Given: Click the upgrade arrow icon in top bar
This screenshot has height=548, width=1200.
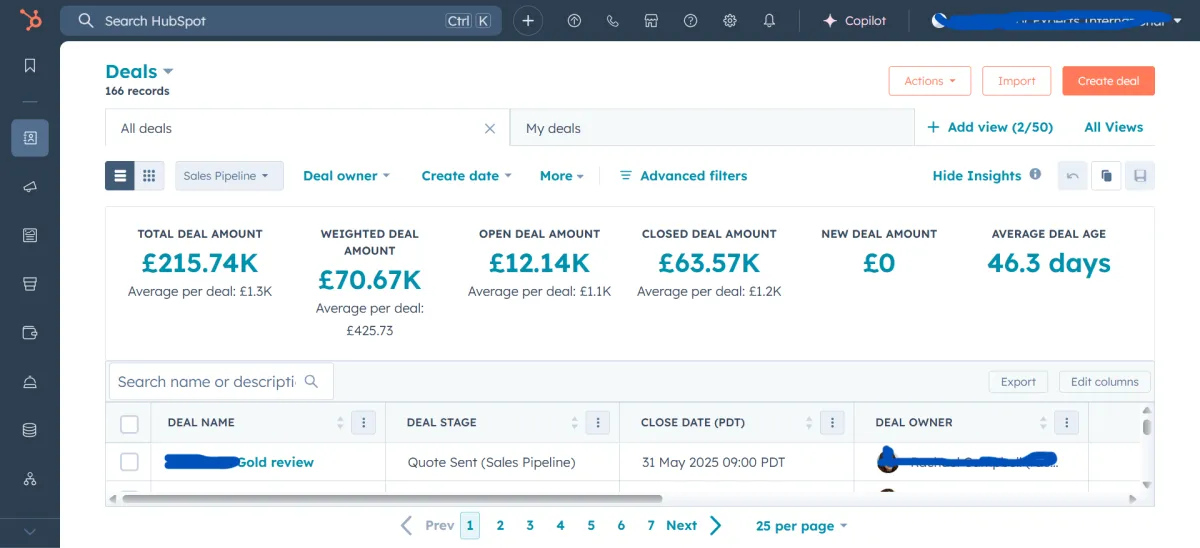Looking at the screenshot, I should pos(574,20).
